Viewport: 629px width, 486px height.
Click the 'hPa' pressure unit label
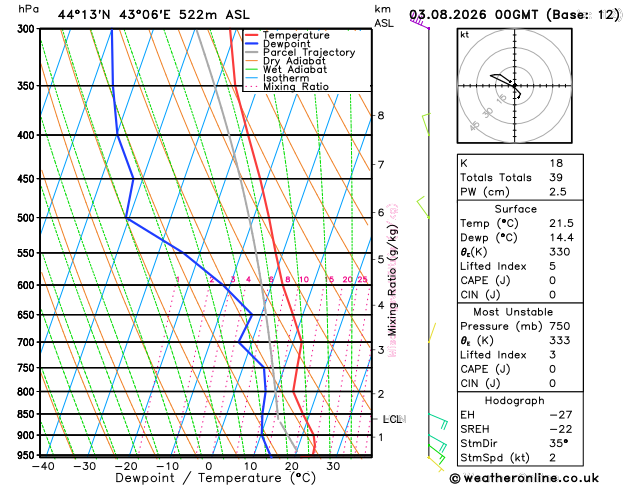click(28, 9)
